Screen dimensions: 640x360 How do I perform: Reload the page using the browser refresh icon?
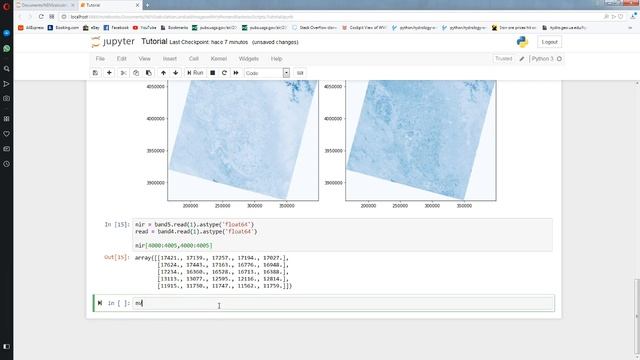click(41, 17)
